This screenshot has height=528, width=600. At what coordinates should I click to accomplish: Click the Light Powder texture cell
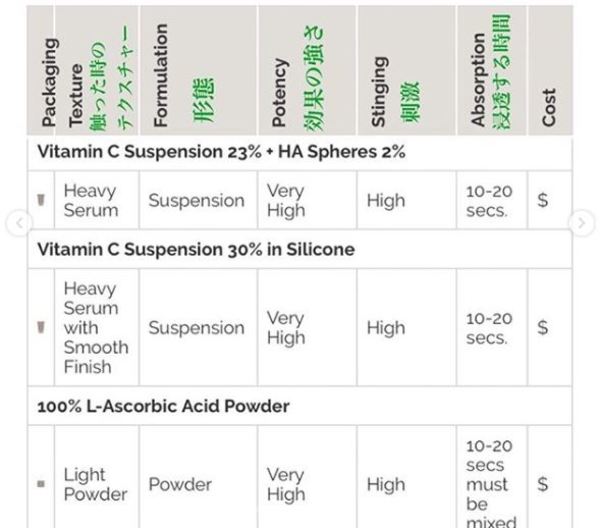coord(95,484)
